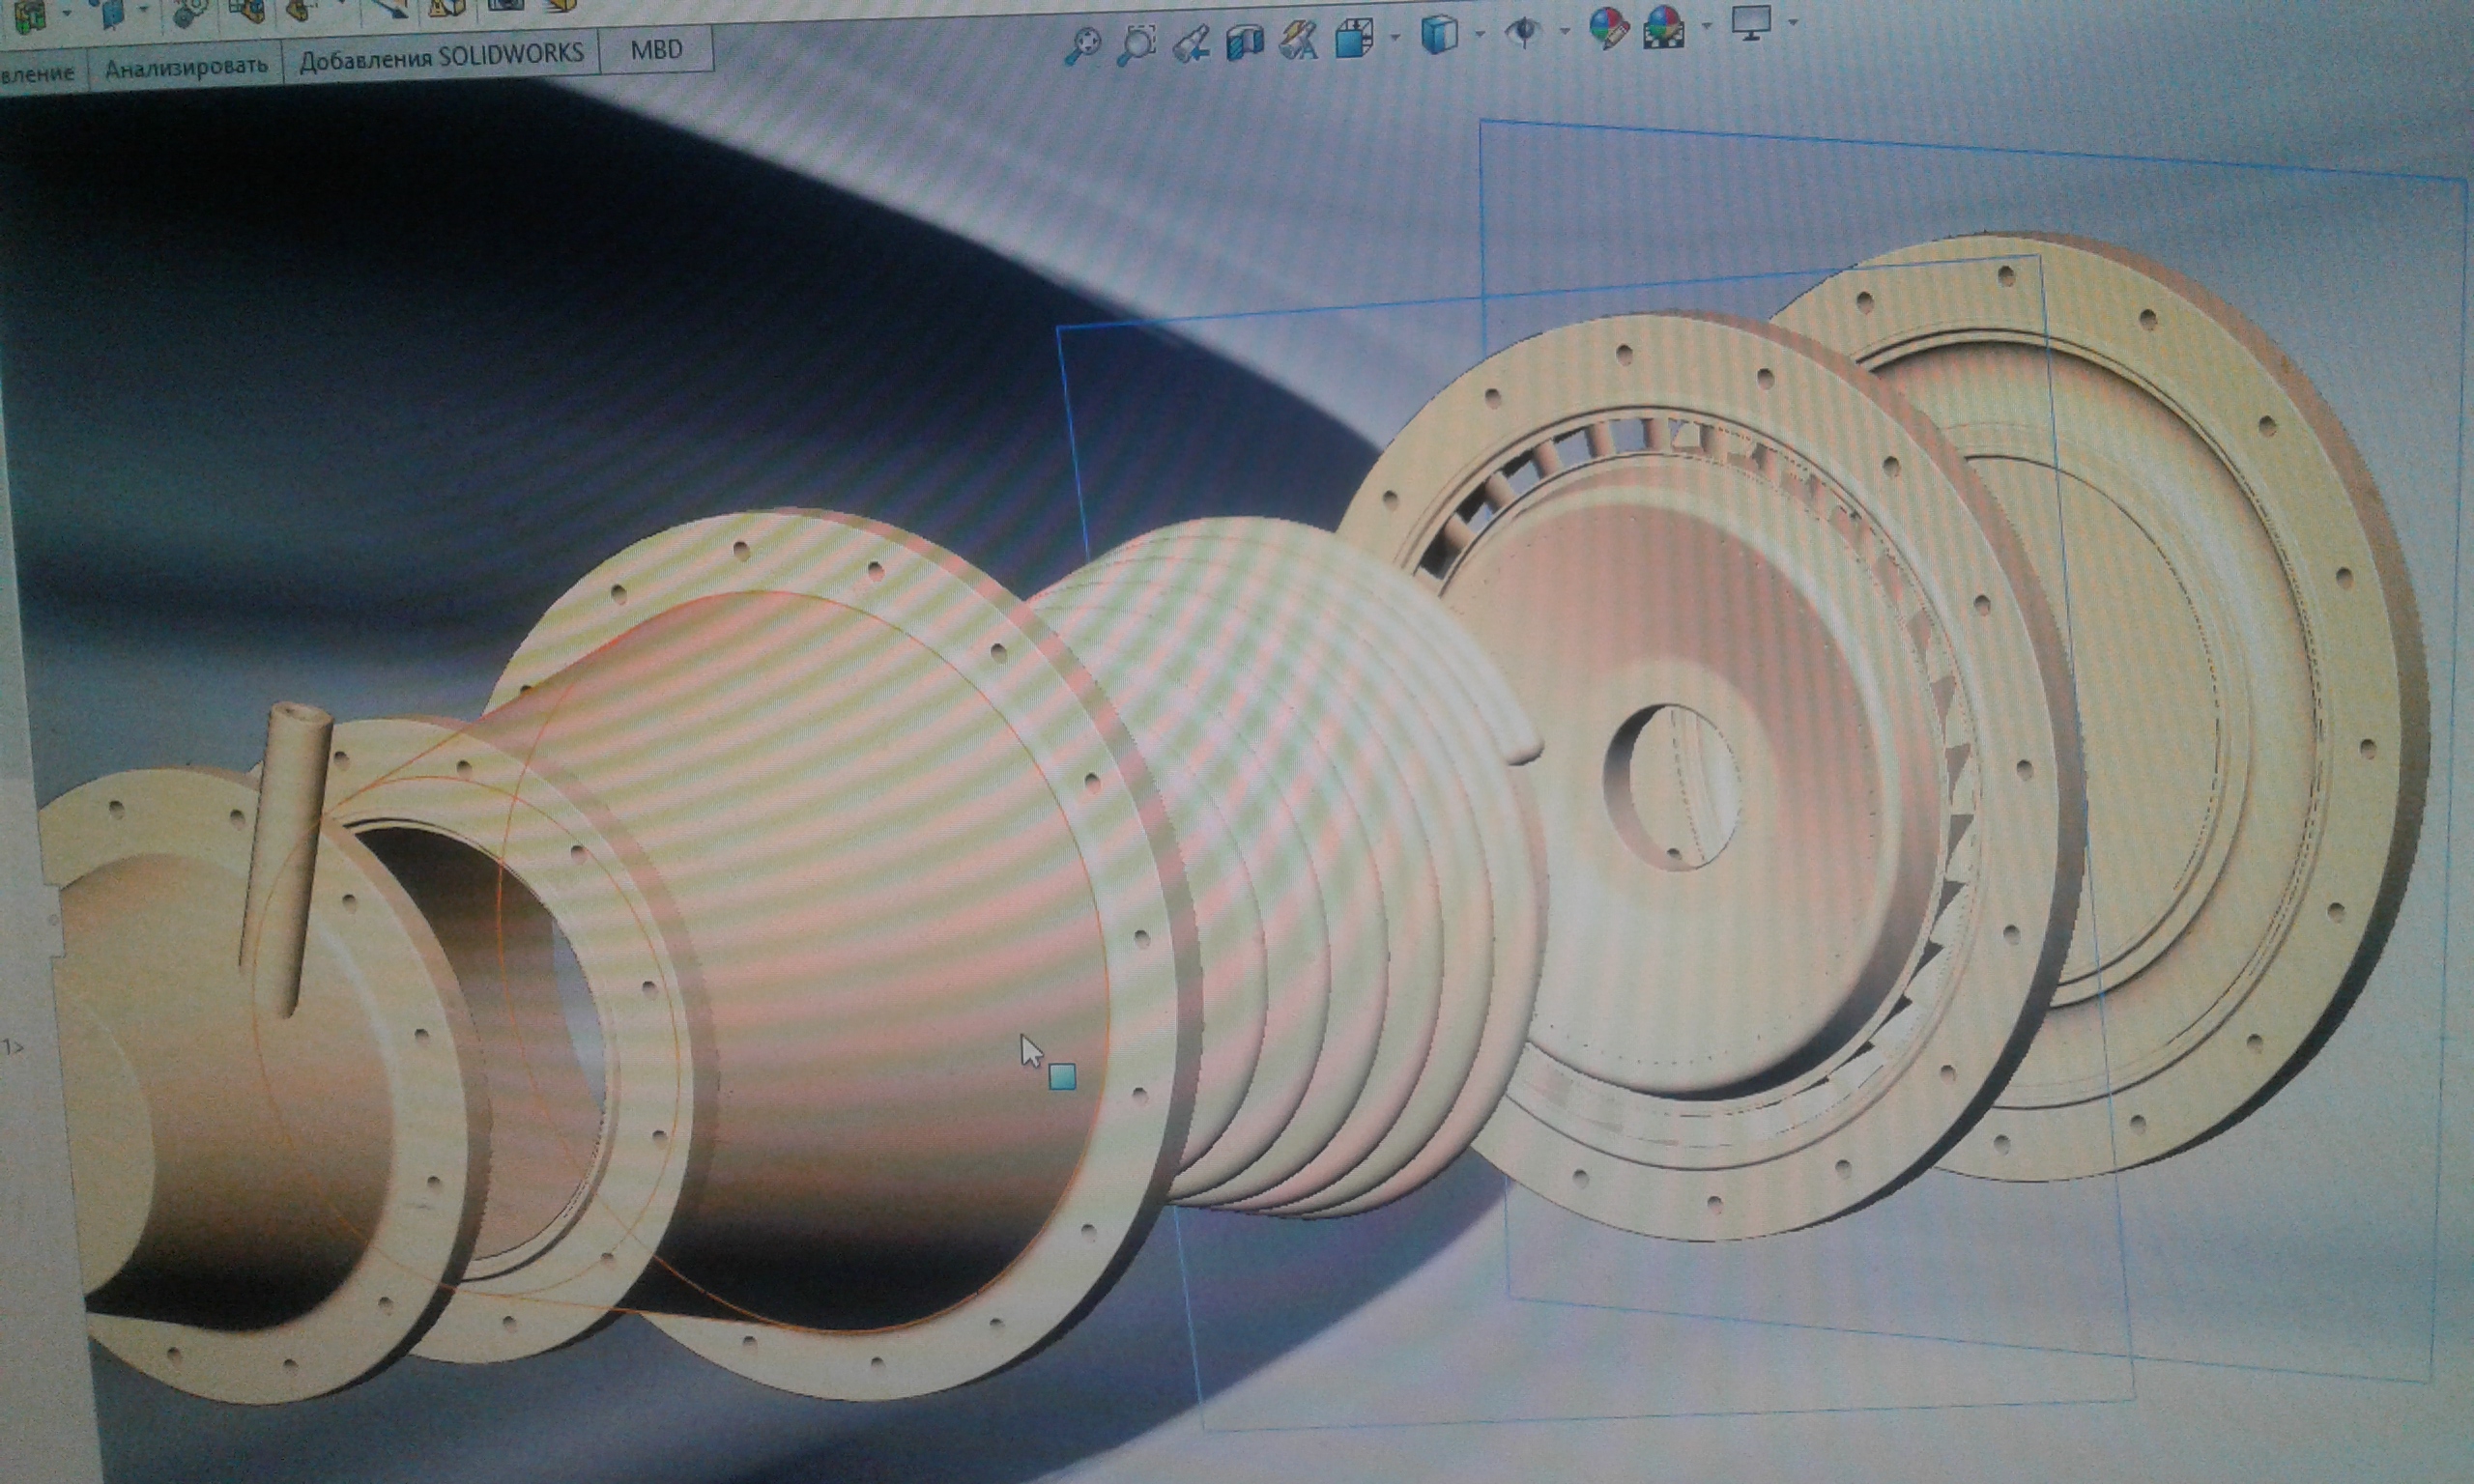Switch to the Анализировать tab

point(186,67)
